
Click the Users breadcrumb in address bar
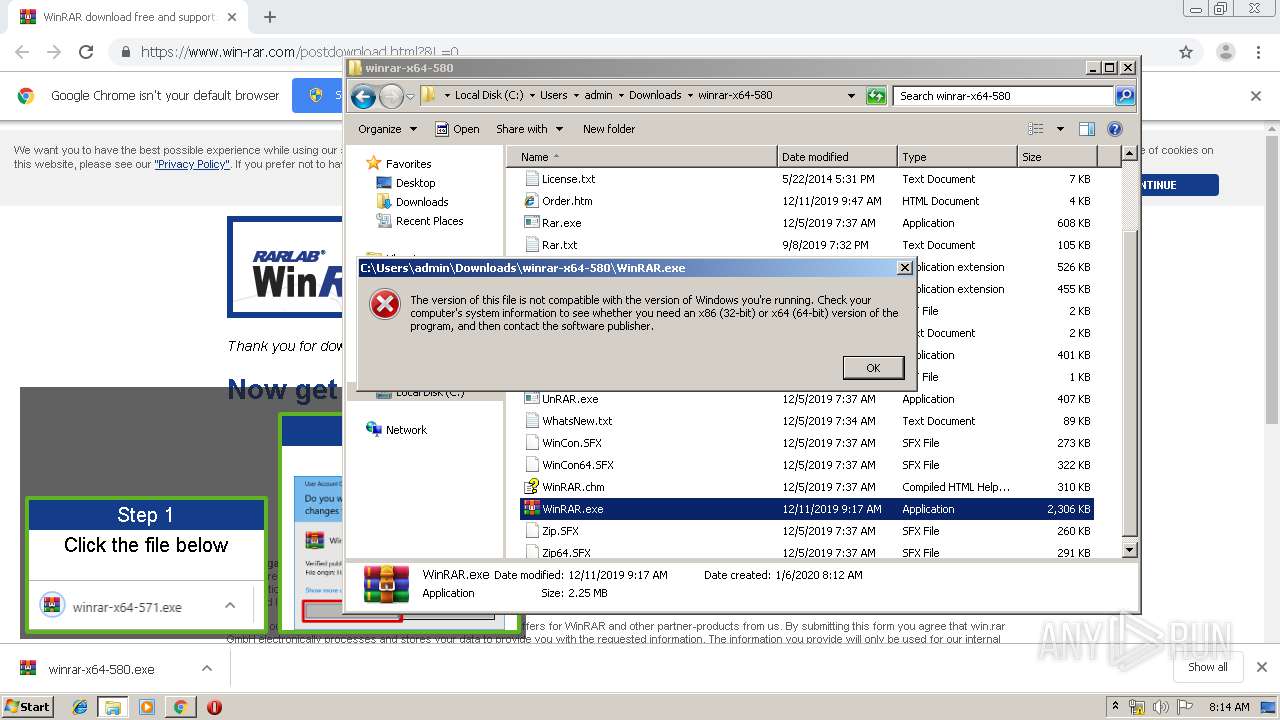pos(553,96)
